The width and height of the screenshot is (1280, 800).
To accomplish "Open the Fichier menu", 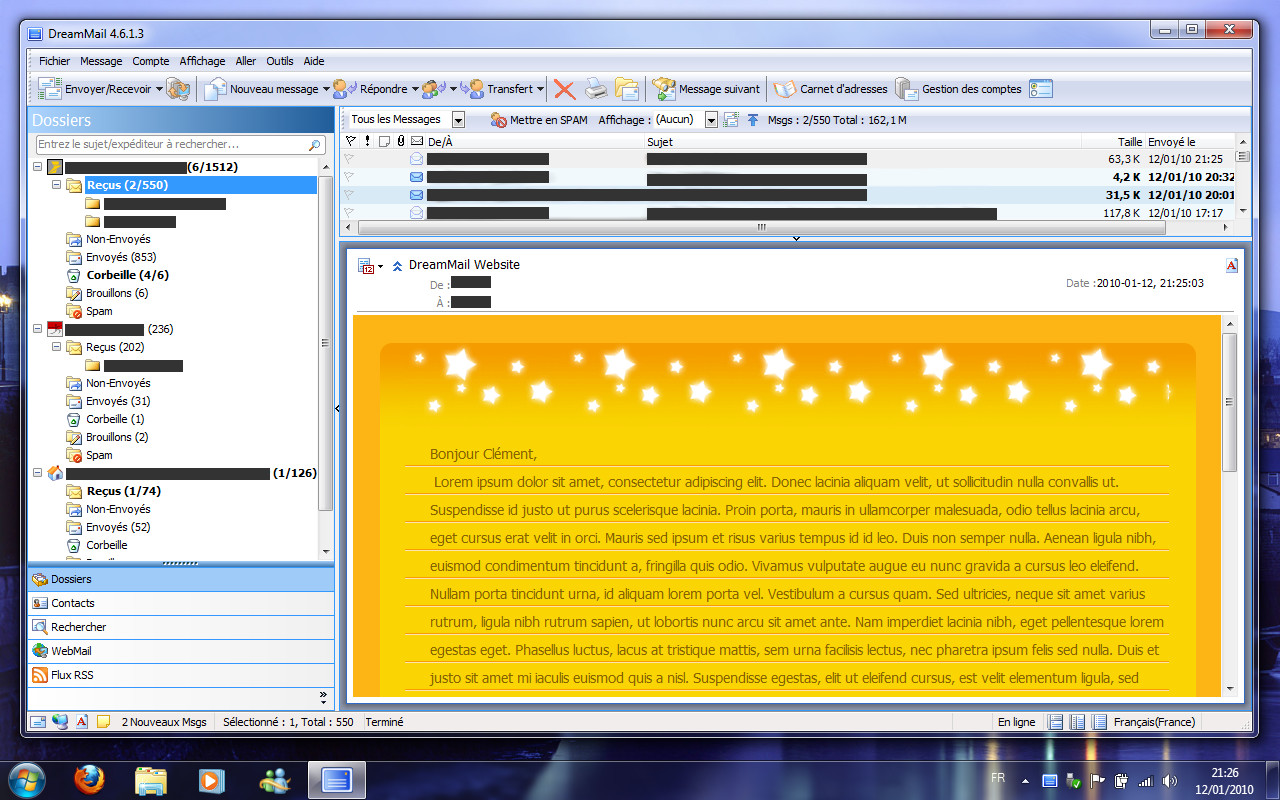I will [x=55, y=61].
